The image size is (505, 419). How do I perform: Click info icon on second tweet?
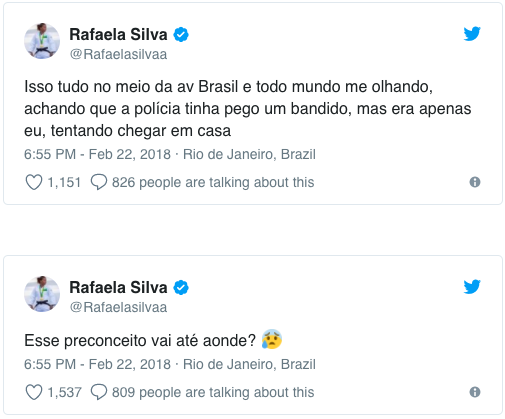pos(475,392)
